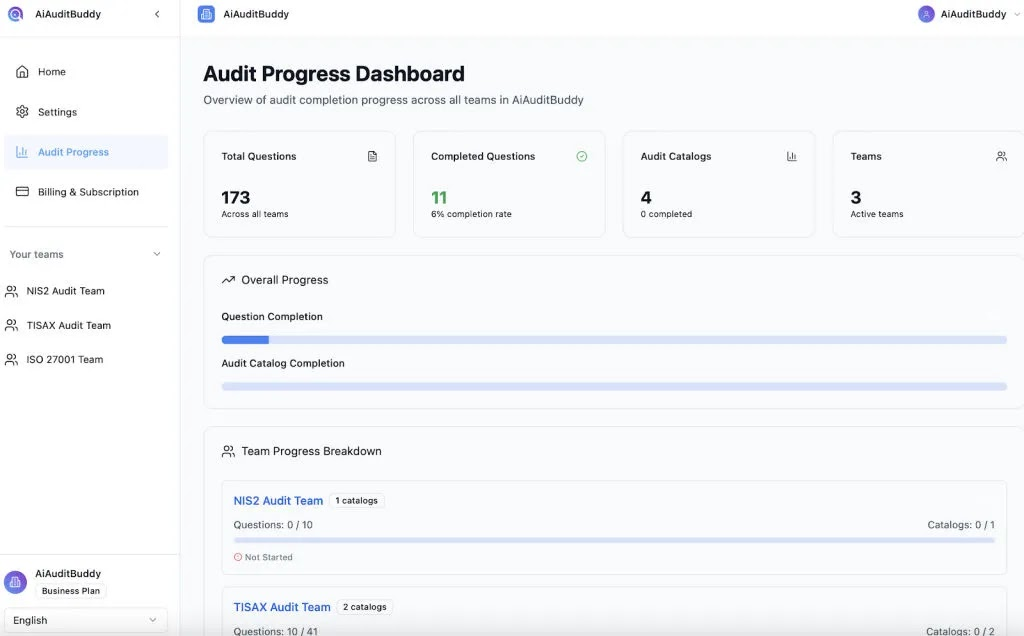This screenshot has height=636, width=1024.
Task: Expand the AiAuditBuddy account dropdown arrow
Action: click(1017, 14)
